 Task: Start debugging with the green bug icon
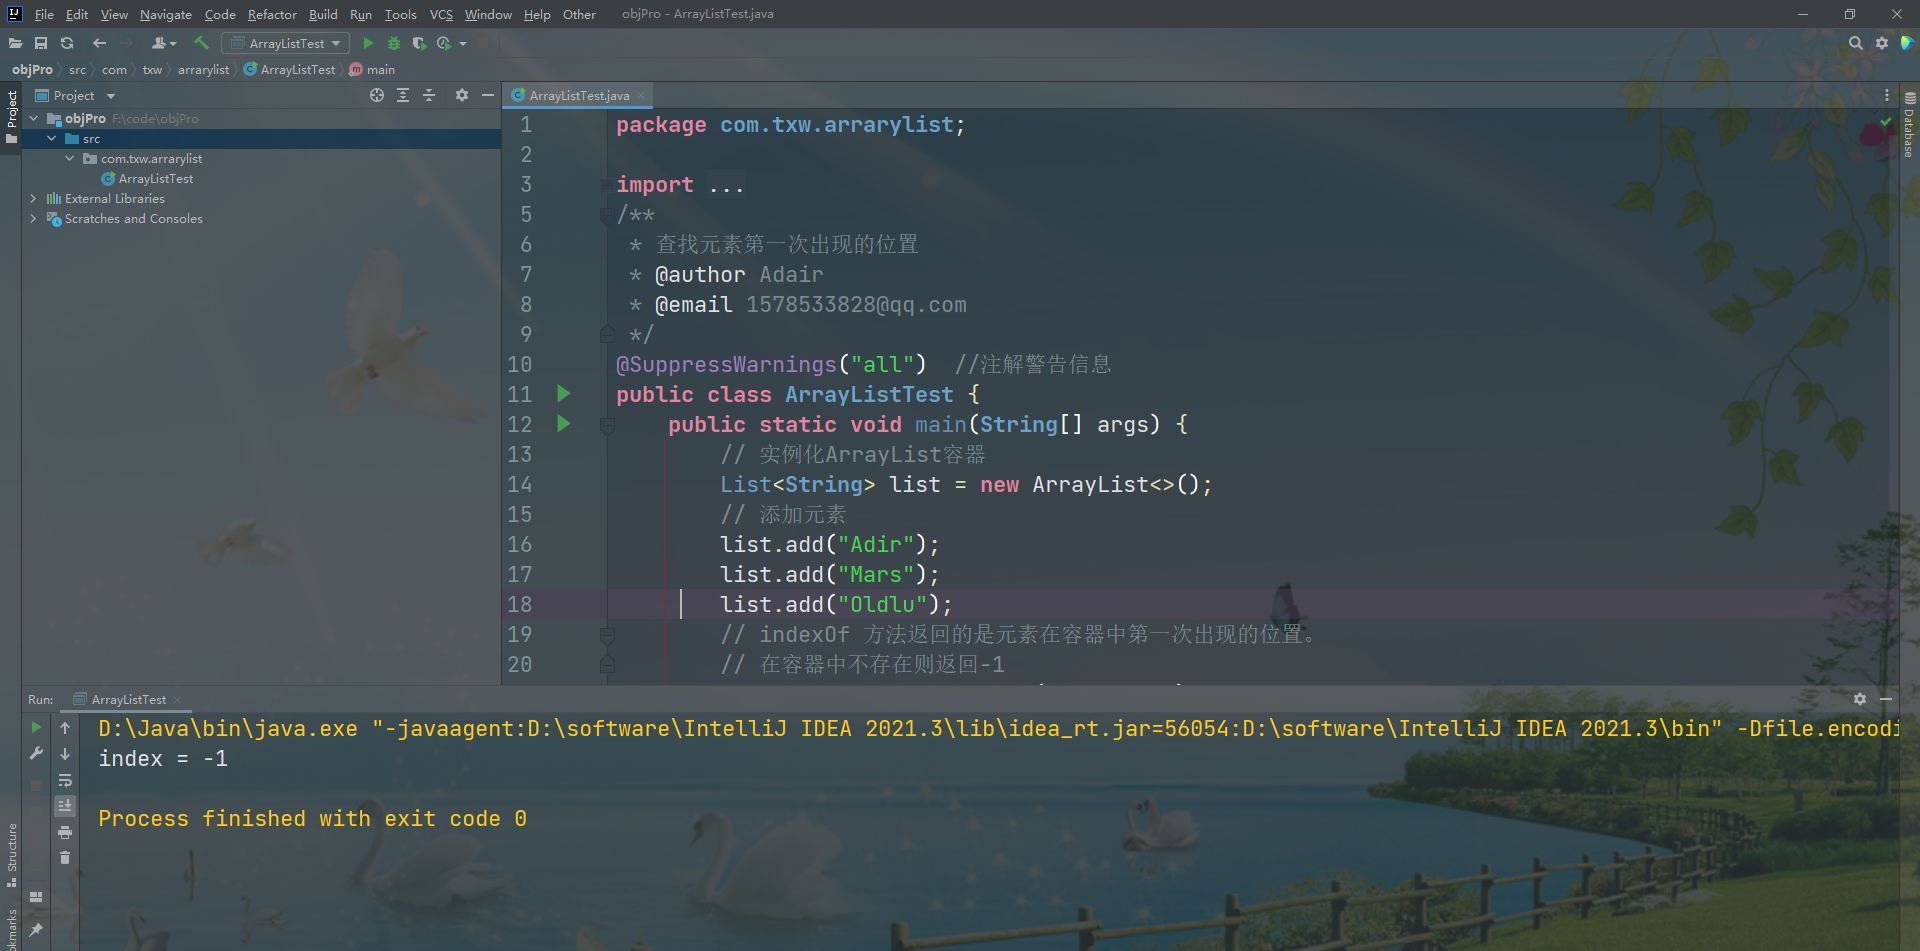[x=394, y=43]
